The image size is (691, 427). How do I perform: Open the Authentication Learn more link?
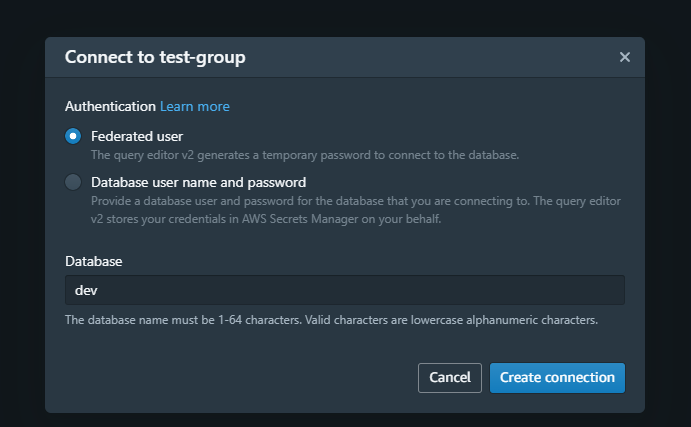(195, 106)
